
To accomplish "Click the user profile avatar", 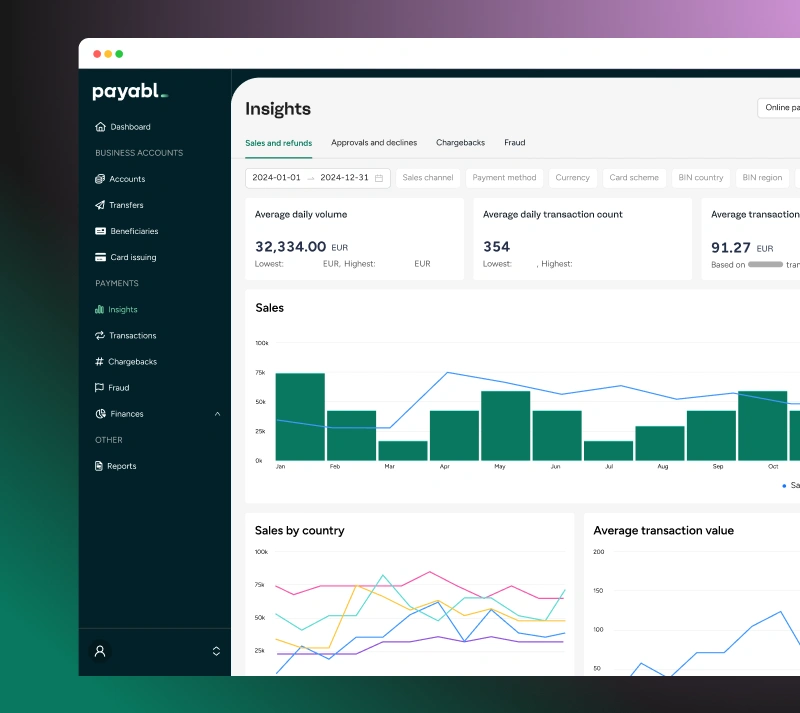I will (x=100, y=651).
